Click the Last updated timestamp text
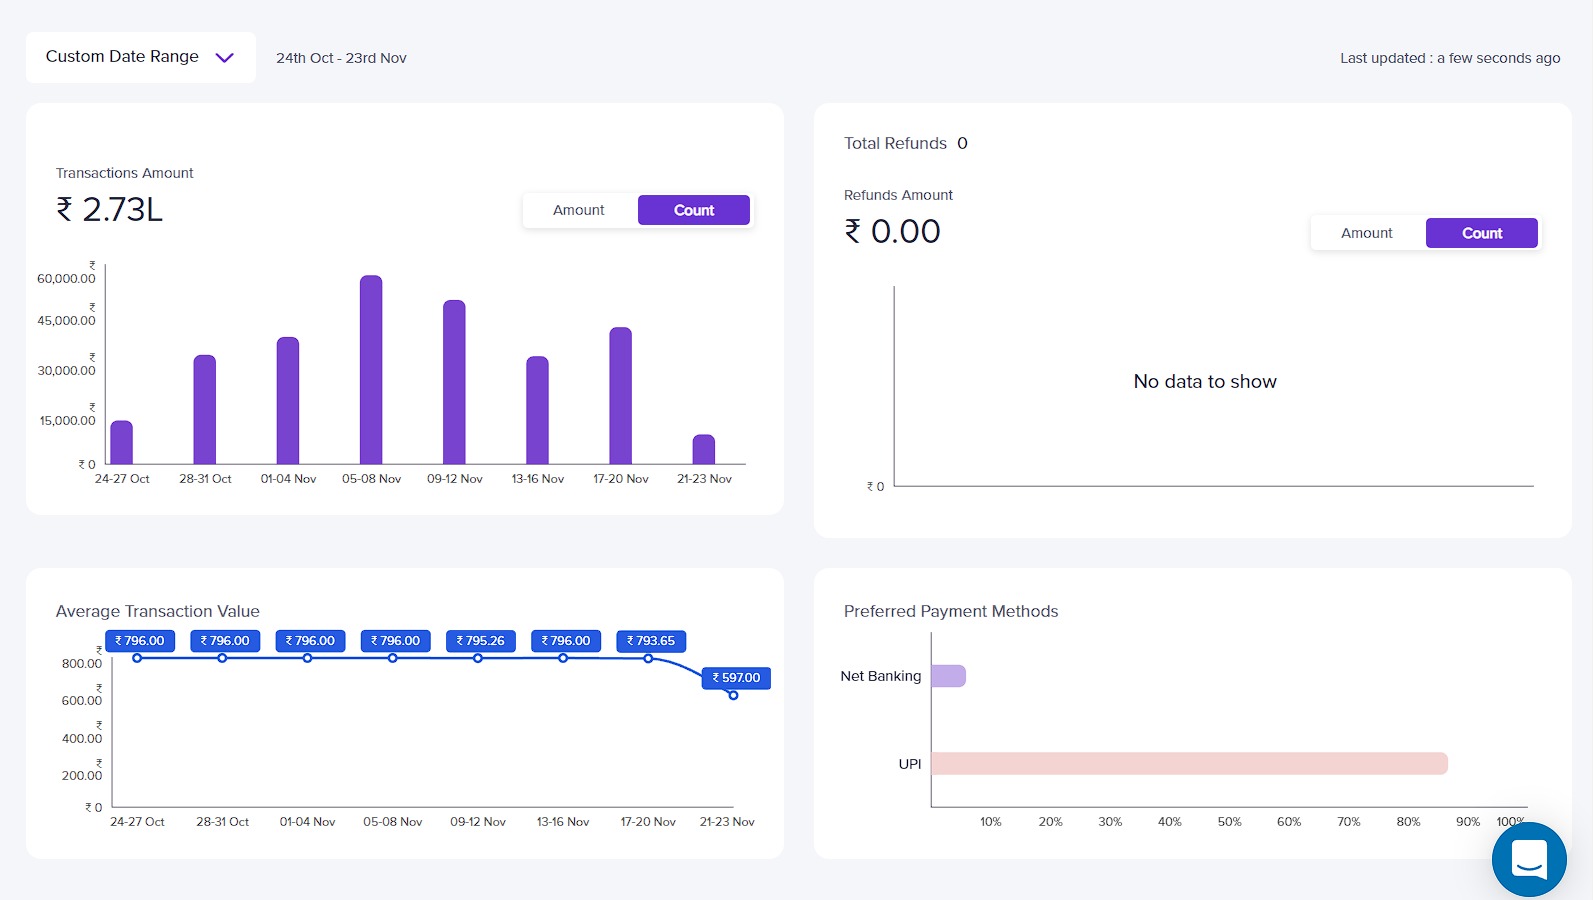 click(1450, 58)
